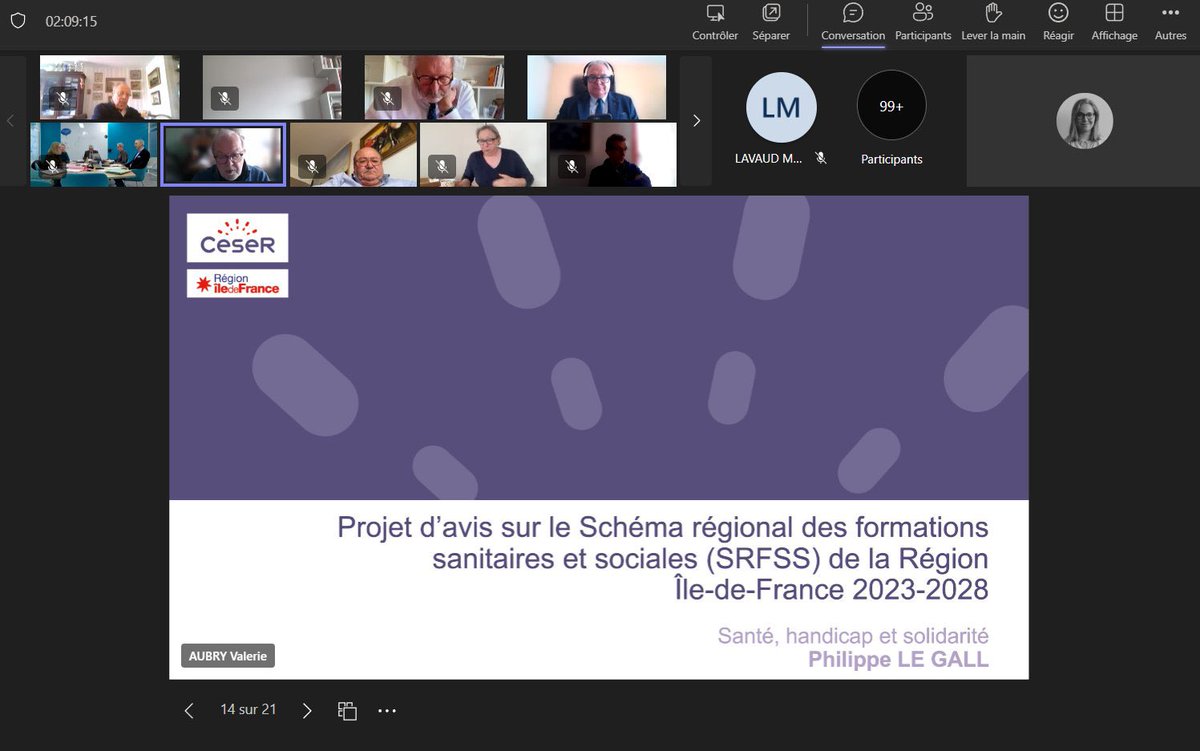This screenshot has height=751, width=1200.
Task: Select the highlighted active speaker video
Action: pyautogui.click(x=223, y=154)
